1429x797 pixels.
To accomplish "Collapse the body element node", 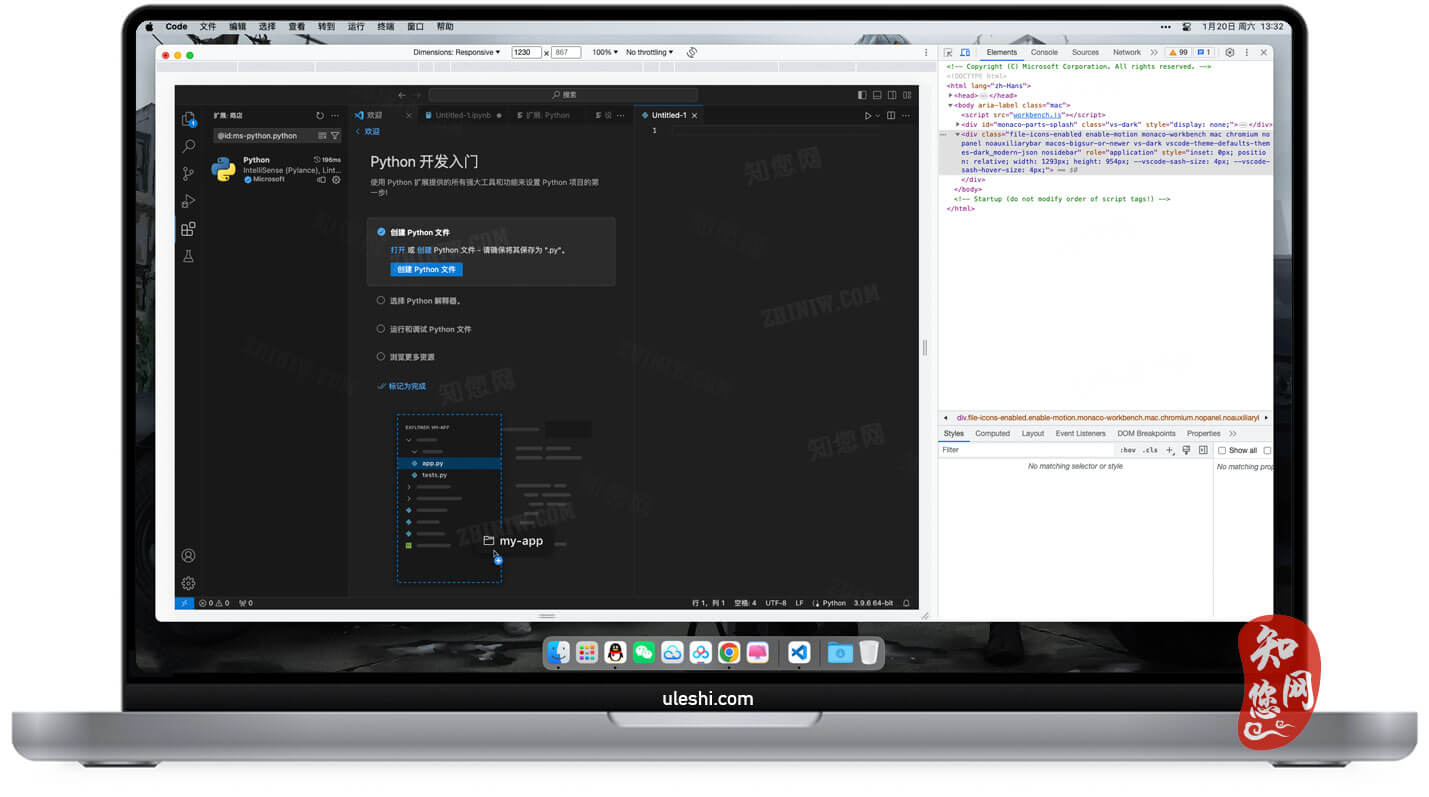I will (x=951, y=105).
